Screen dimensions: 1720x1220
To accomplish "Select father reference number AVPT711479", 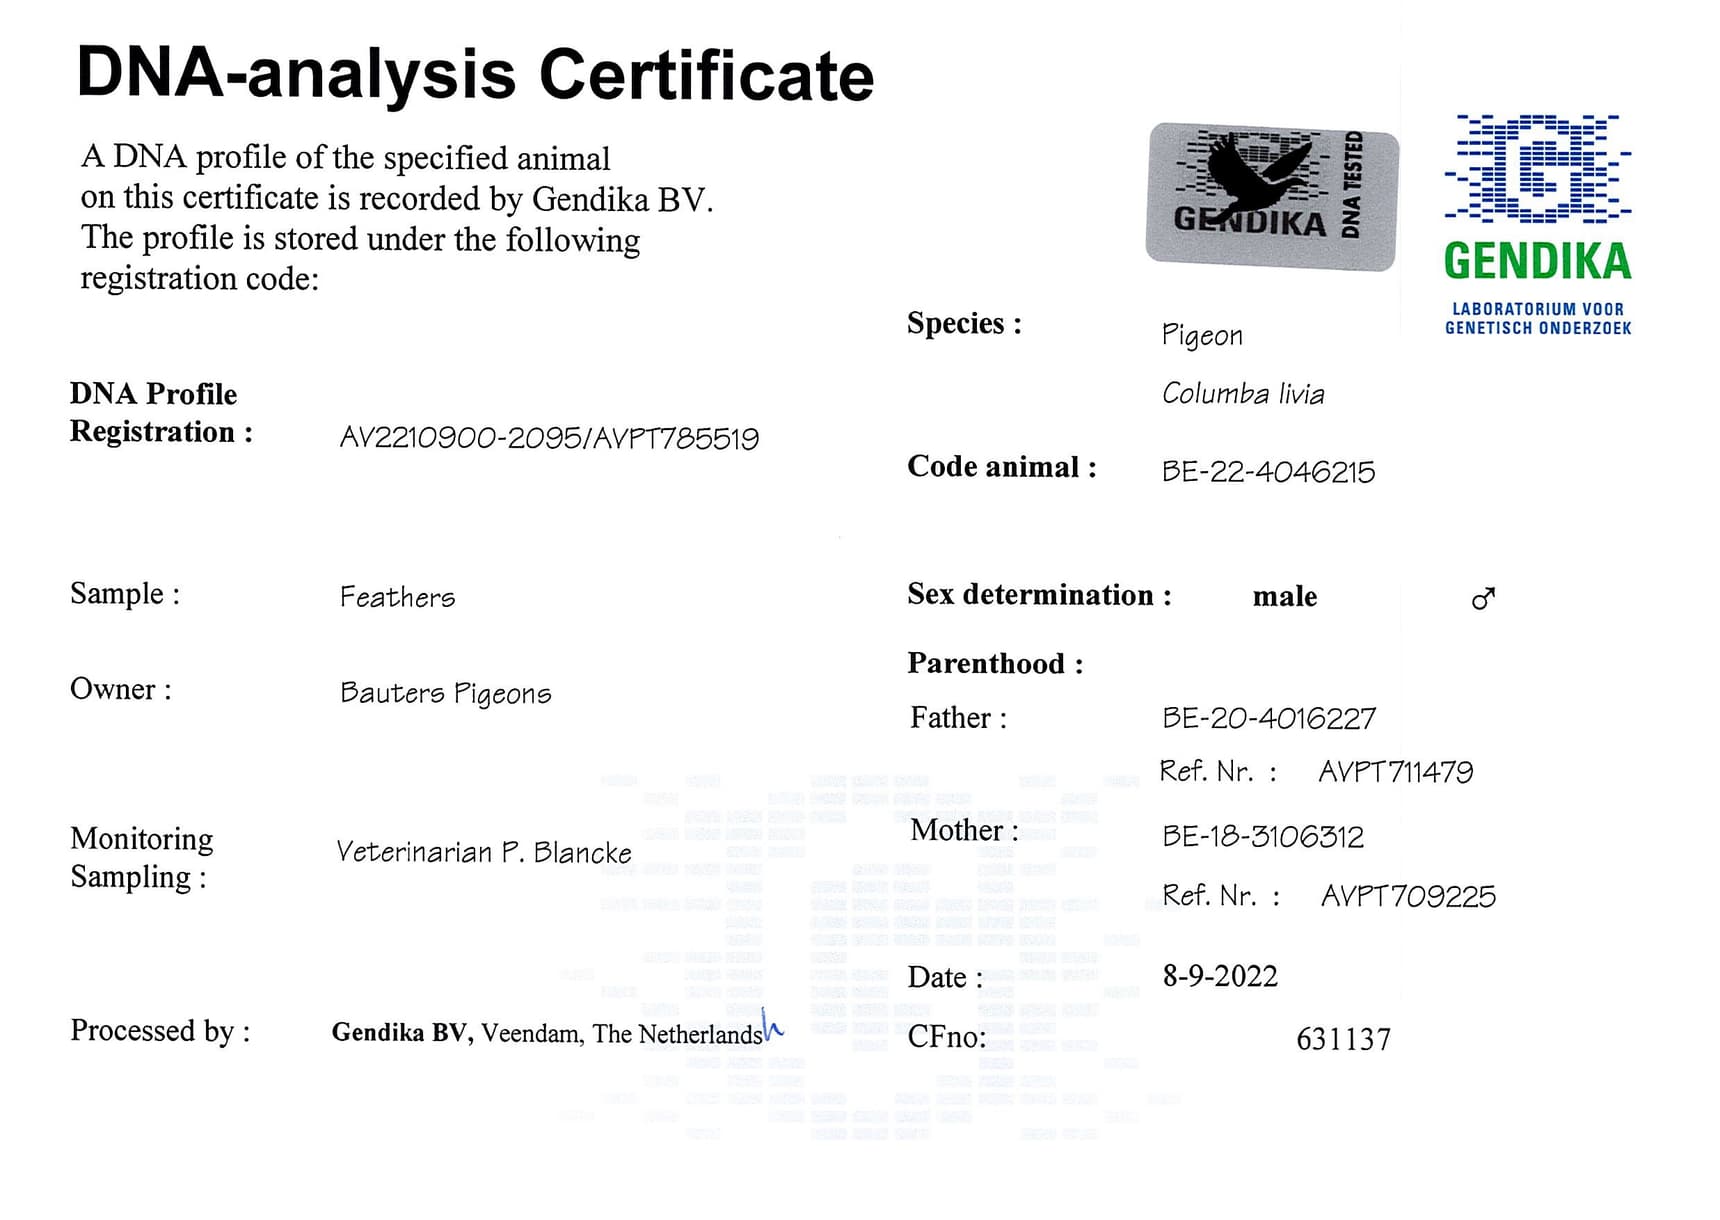I will [x=1395, y=772].
